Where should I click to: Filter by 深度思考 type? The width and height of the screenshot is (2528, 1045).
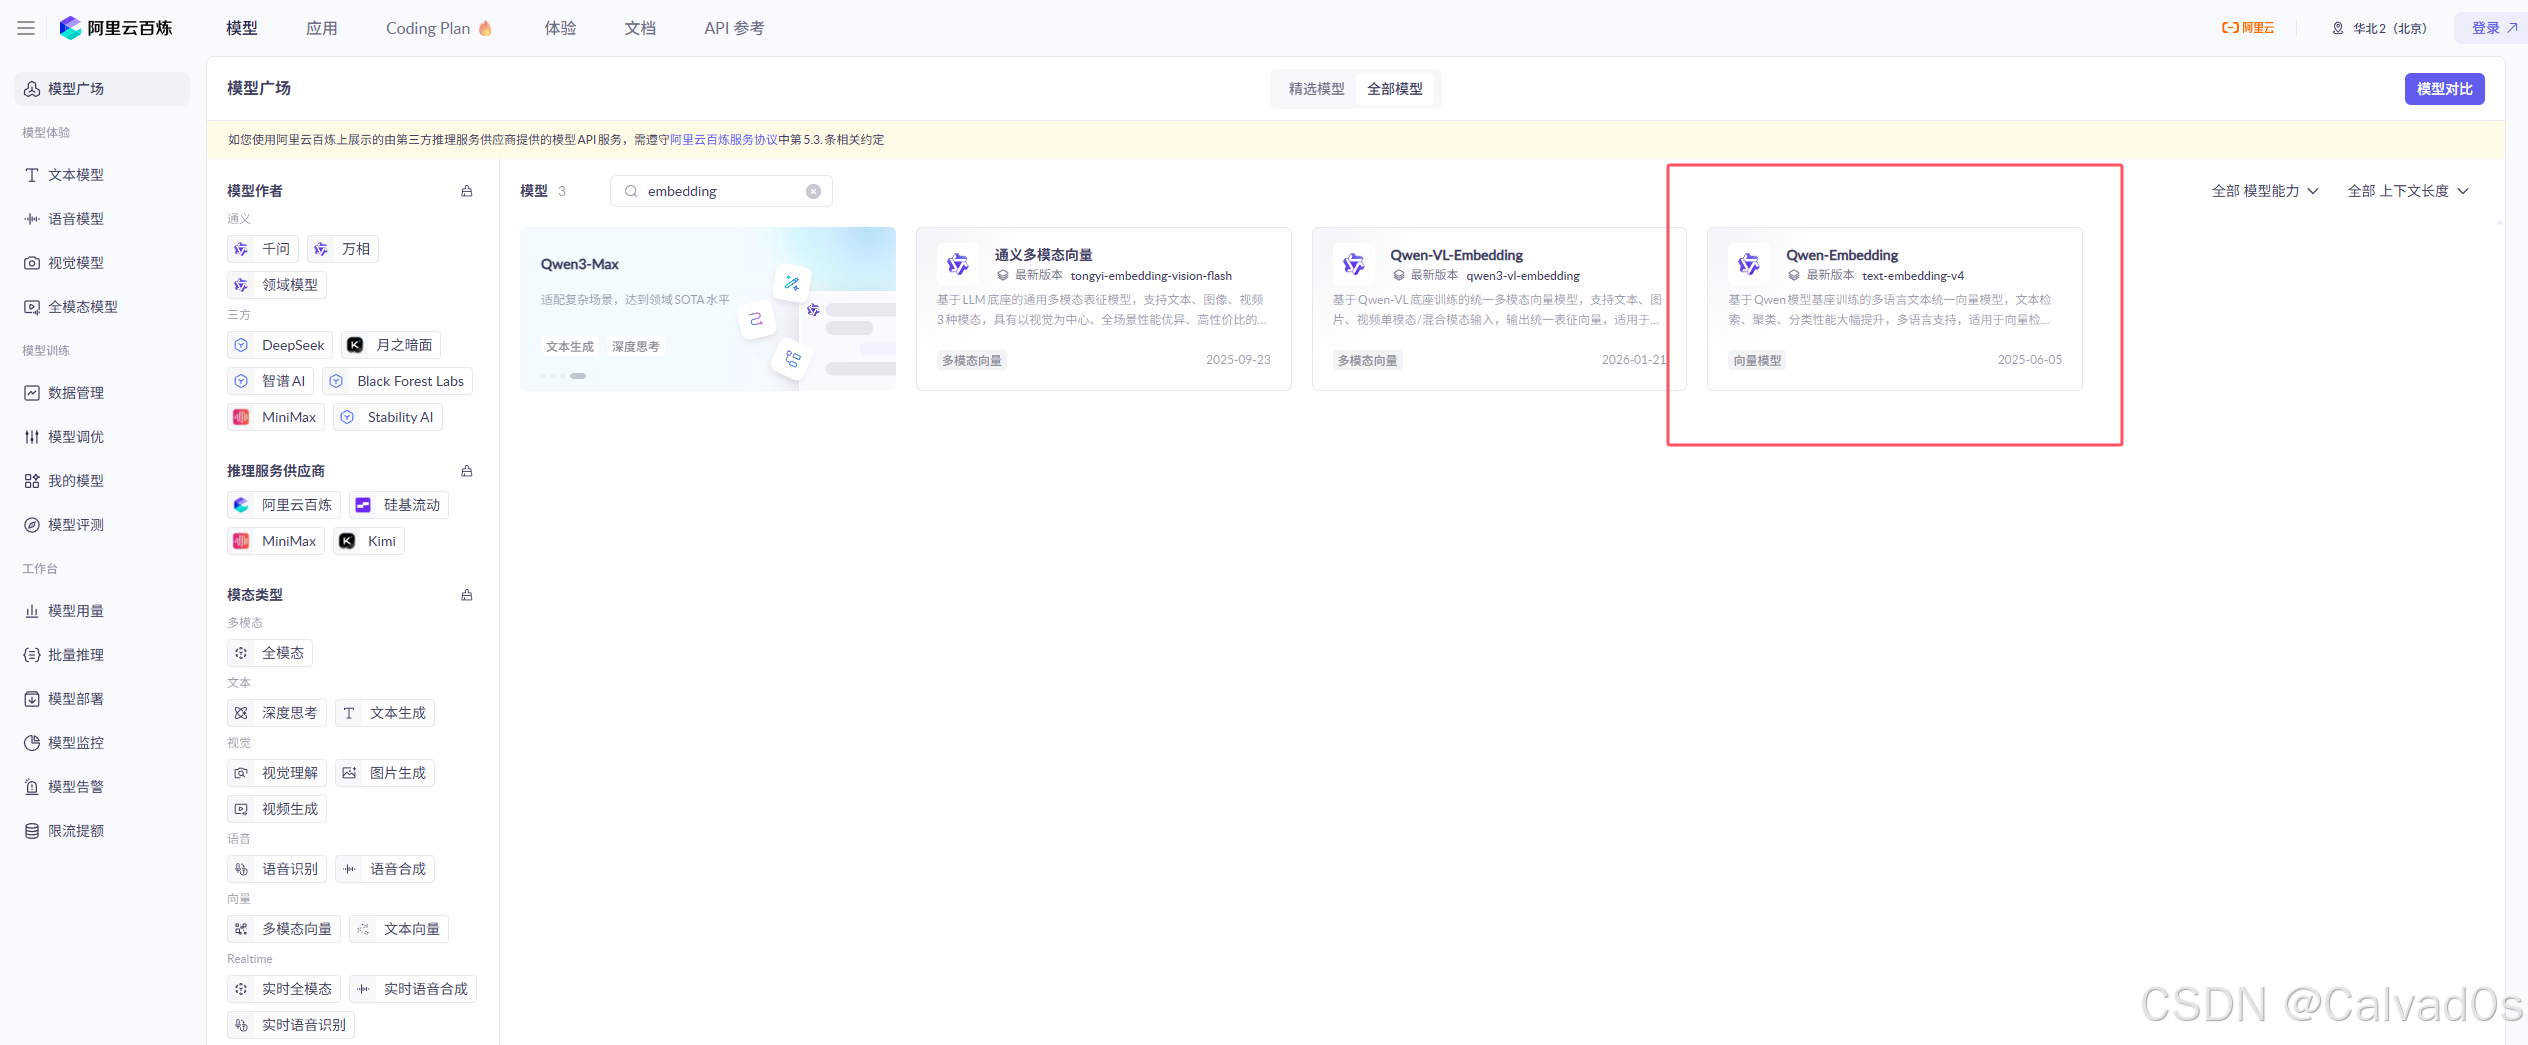(277, 713)
